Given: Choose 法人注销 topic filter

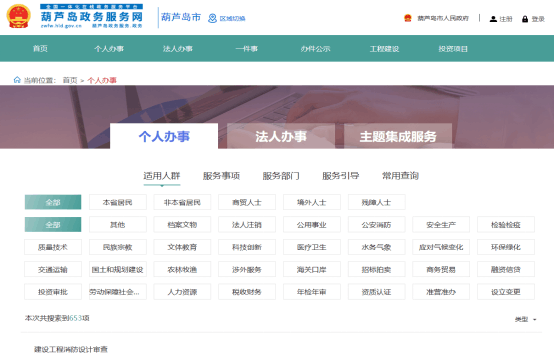Looking at the screenshot, I should (247, 224).
